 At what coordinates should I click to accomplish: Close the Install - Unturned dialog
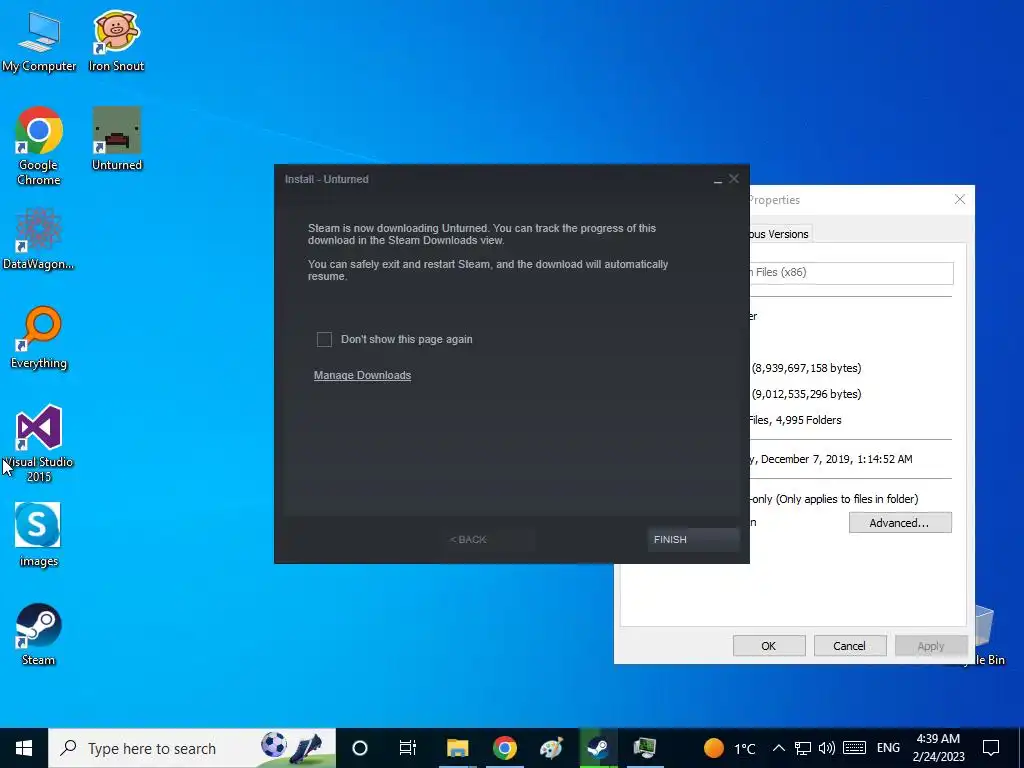point(734,179)
